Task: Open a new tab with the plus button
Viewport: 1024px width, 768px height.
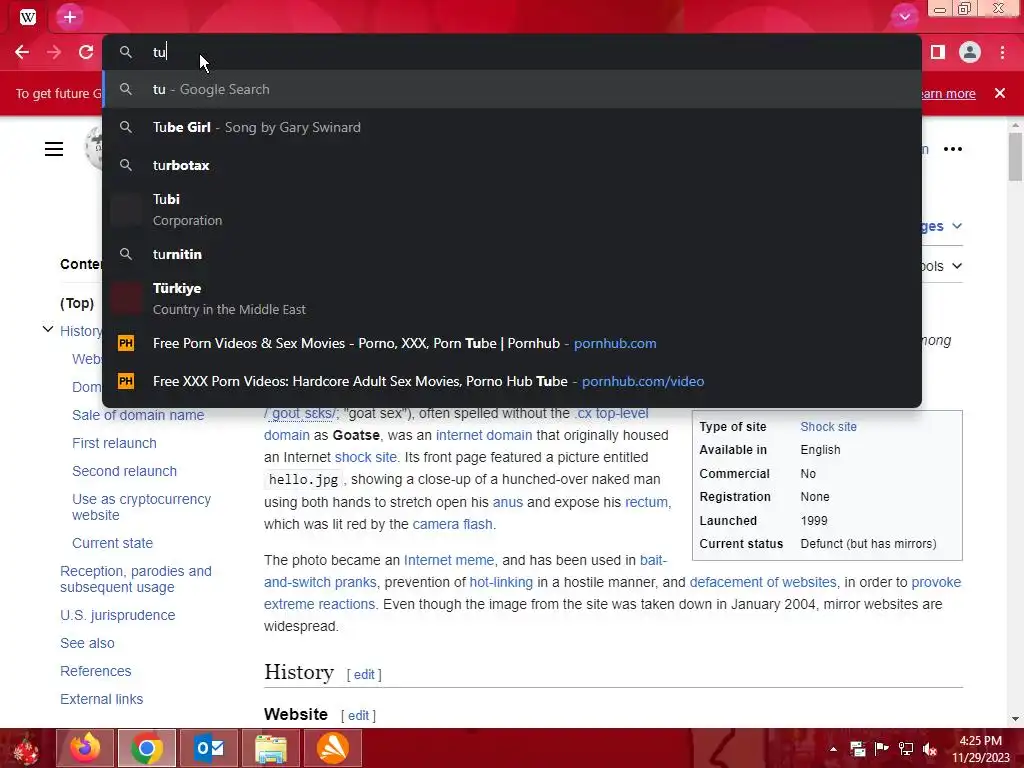Action: [x=70, y=17]
